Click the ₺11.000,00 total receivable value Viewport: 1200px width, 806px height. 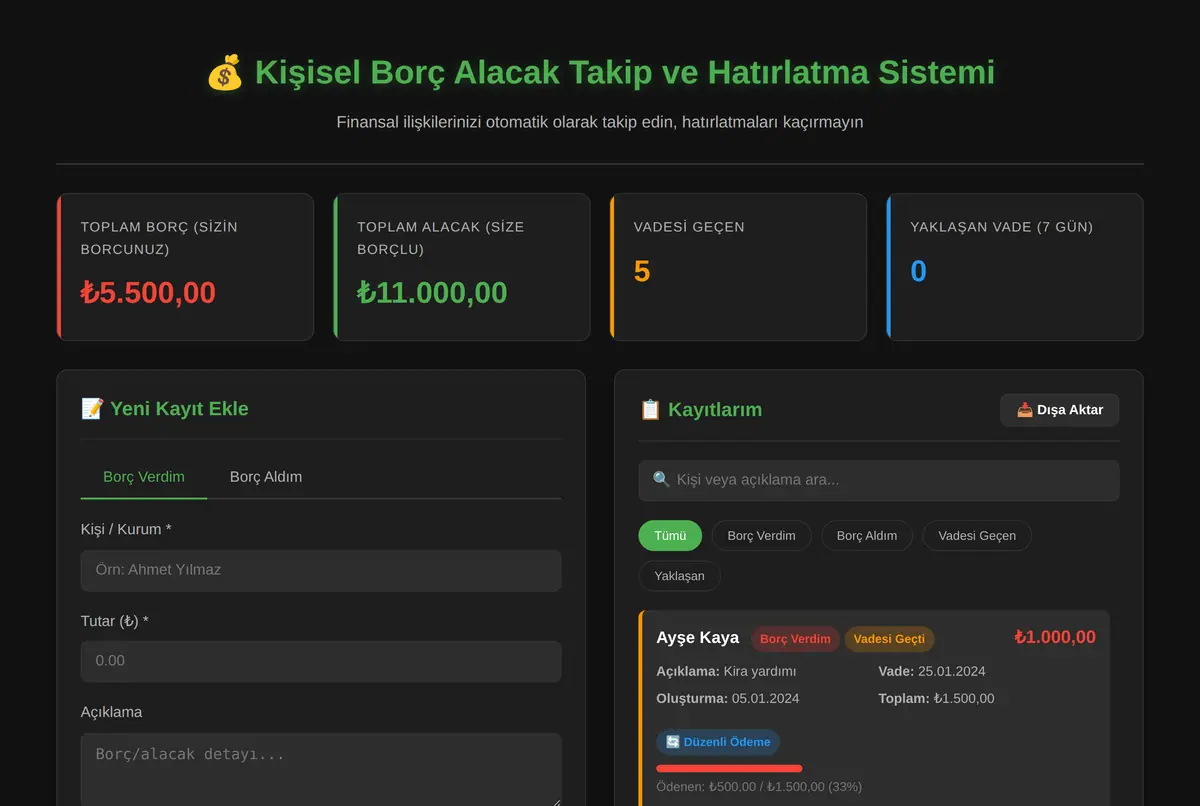(x=432, y=292)
